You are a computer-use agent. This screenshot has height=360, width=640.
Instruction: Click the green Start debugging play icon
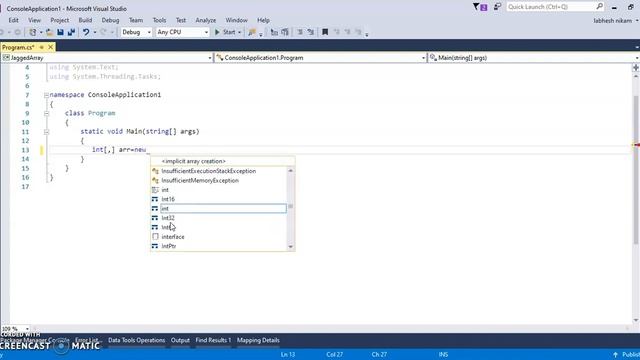pyautogui.click(x=217, y=32)
